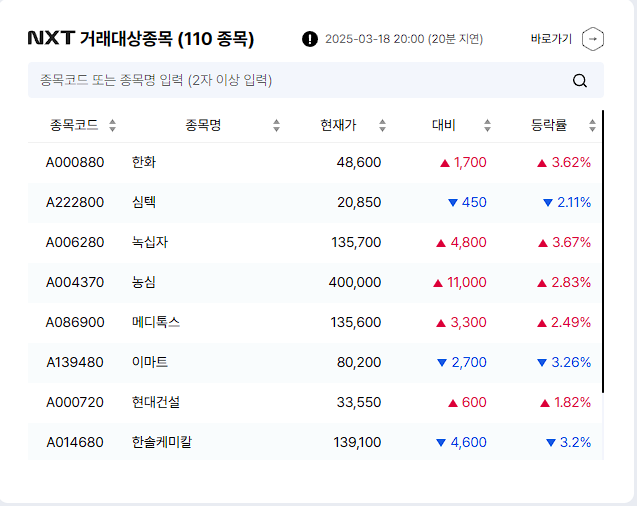Select stock code A004370
637x506 pixels.
tap(75, 282)
